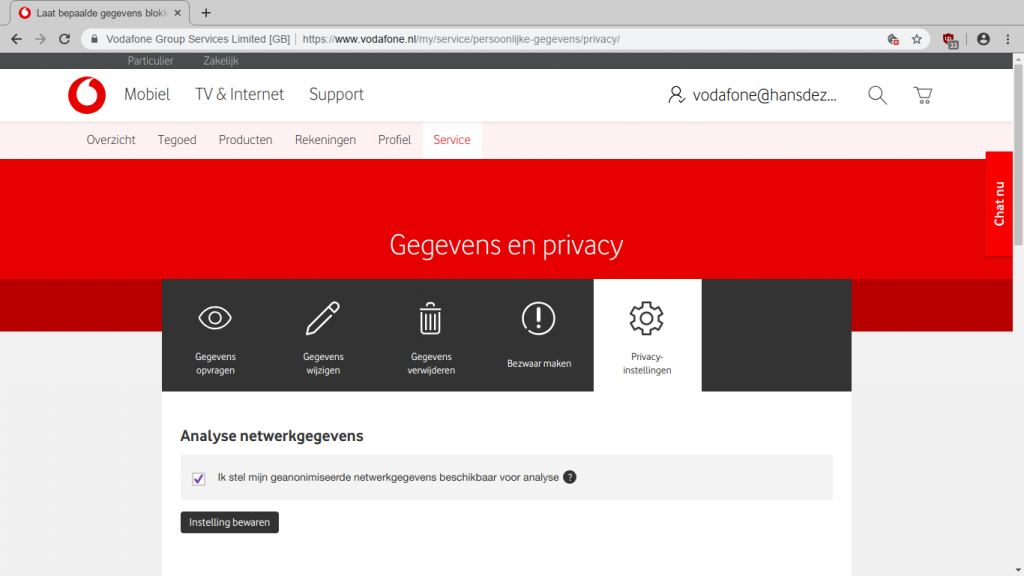Click the translate icon in the address bar
Image resolution: width=1024 pixels, height=576 pixels.
[x=893, y=40]
